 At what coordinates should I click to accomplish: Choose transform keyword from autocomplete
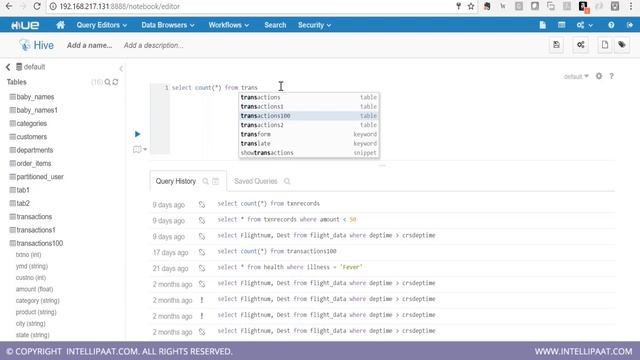click(309, 134)
